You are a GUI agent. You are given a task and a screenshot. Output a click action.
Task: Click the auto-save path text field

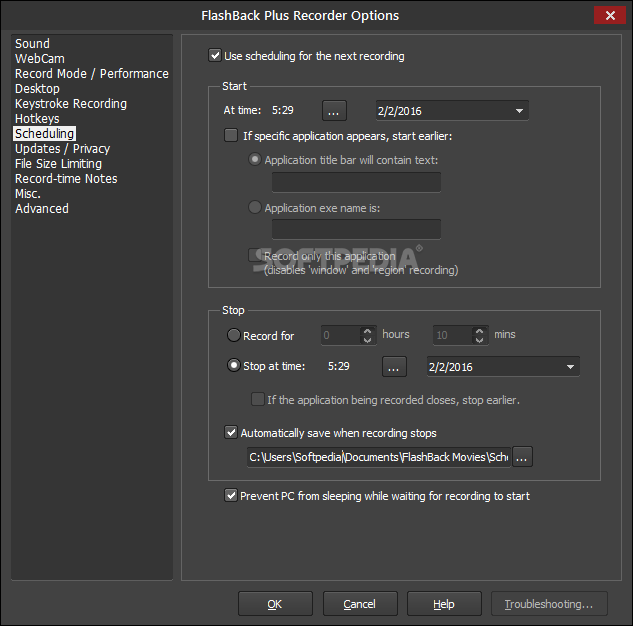pyautogui.click(x=379, y=457)
